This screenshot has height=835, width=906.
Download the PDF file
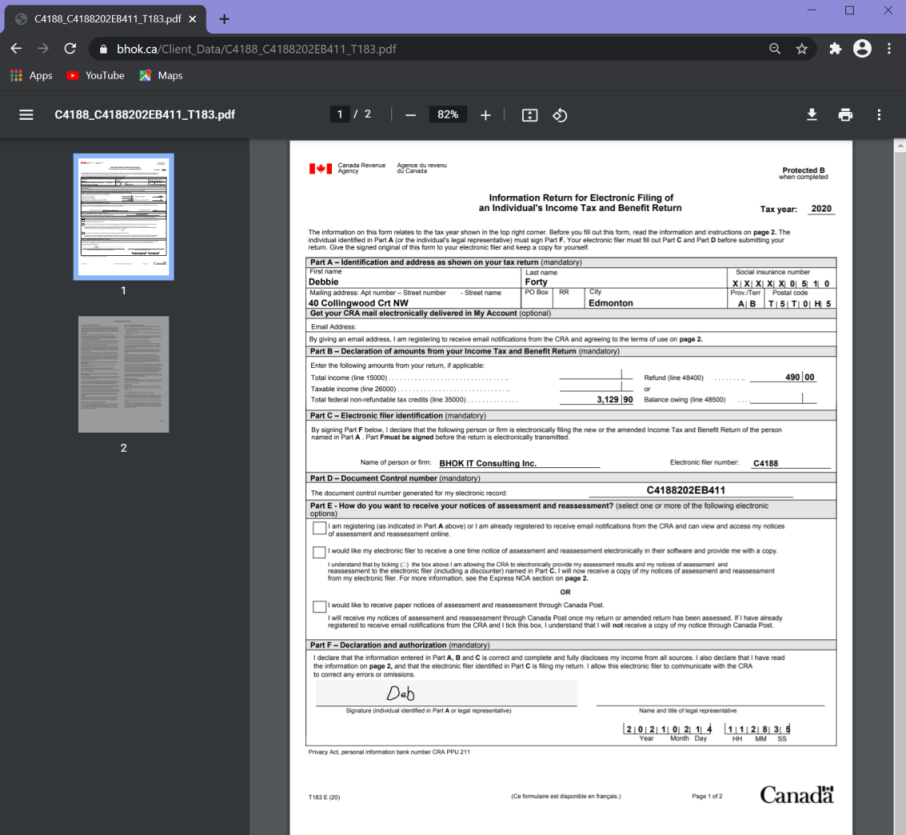812,115
